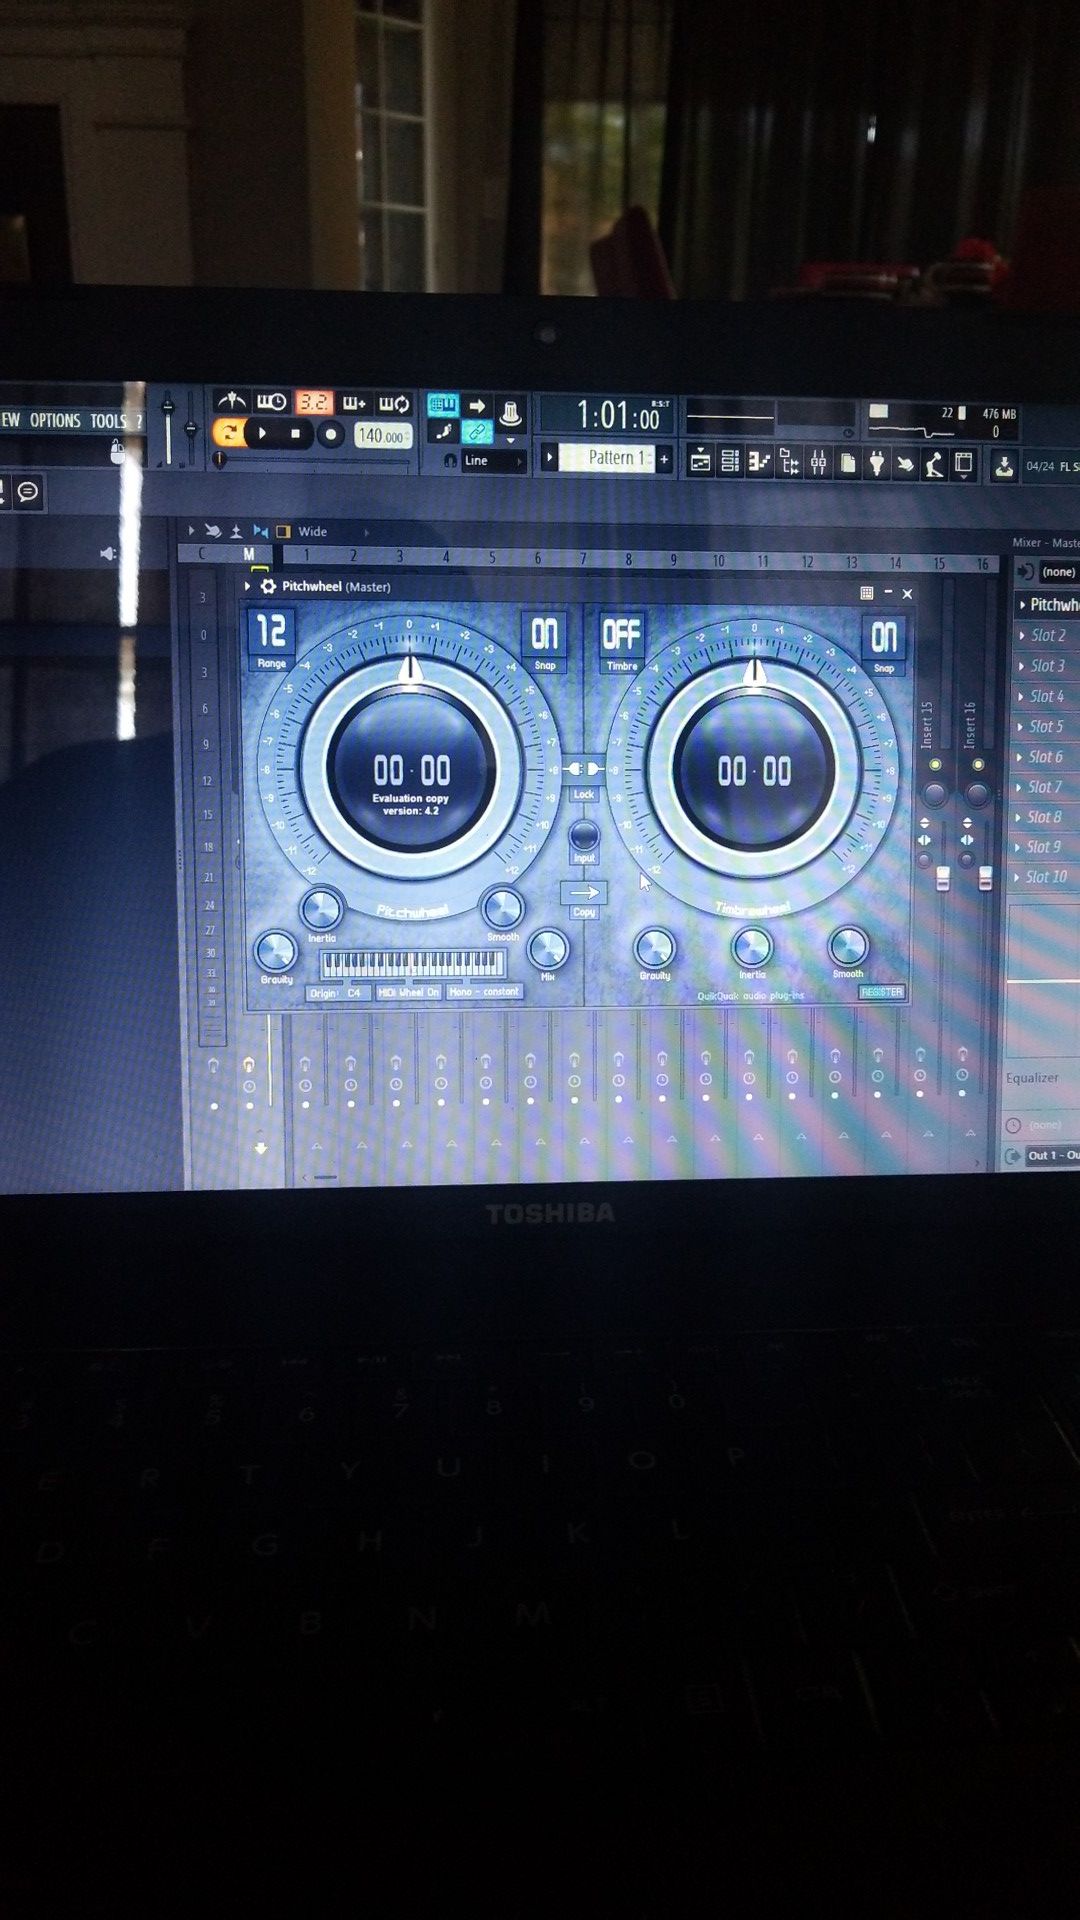Click the round Input button
The height and width of the screenshot is (1920, 1080).
coord(584,835)
